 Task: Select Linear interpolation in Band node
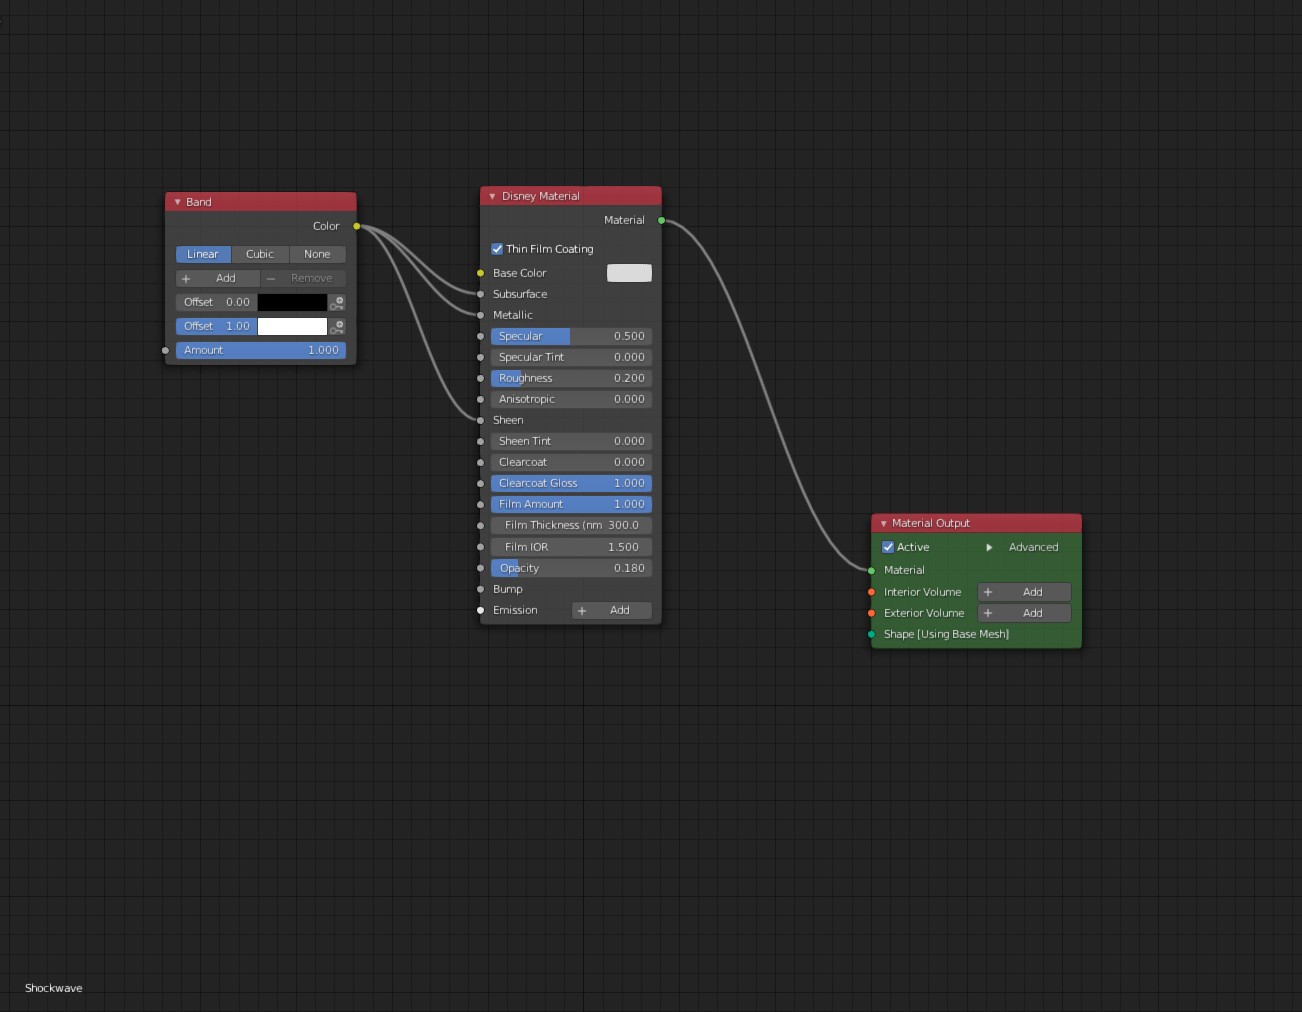[203, 254]
